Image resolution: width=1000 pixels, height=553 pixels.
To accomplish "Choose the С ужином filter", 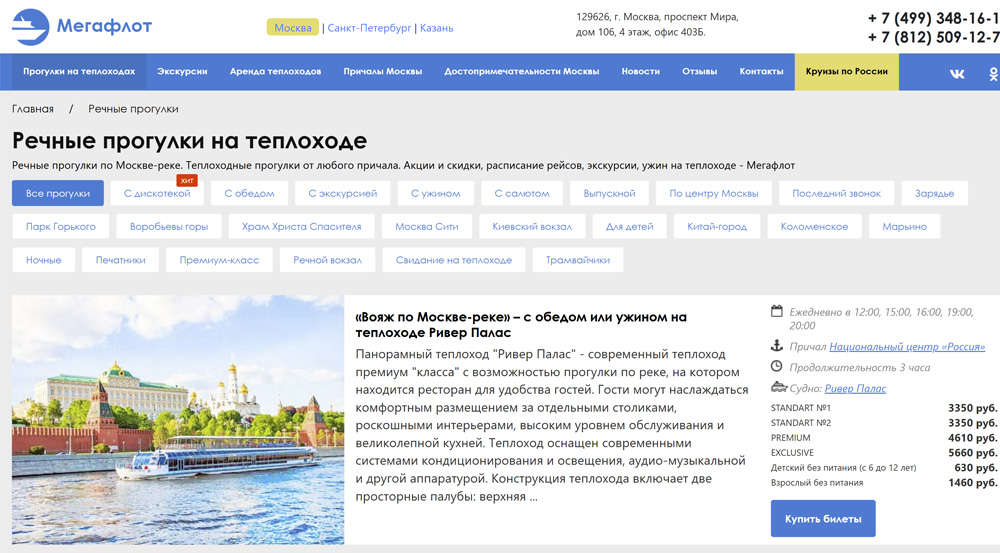I will click(x=436, y=193).
